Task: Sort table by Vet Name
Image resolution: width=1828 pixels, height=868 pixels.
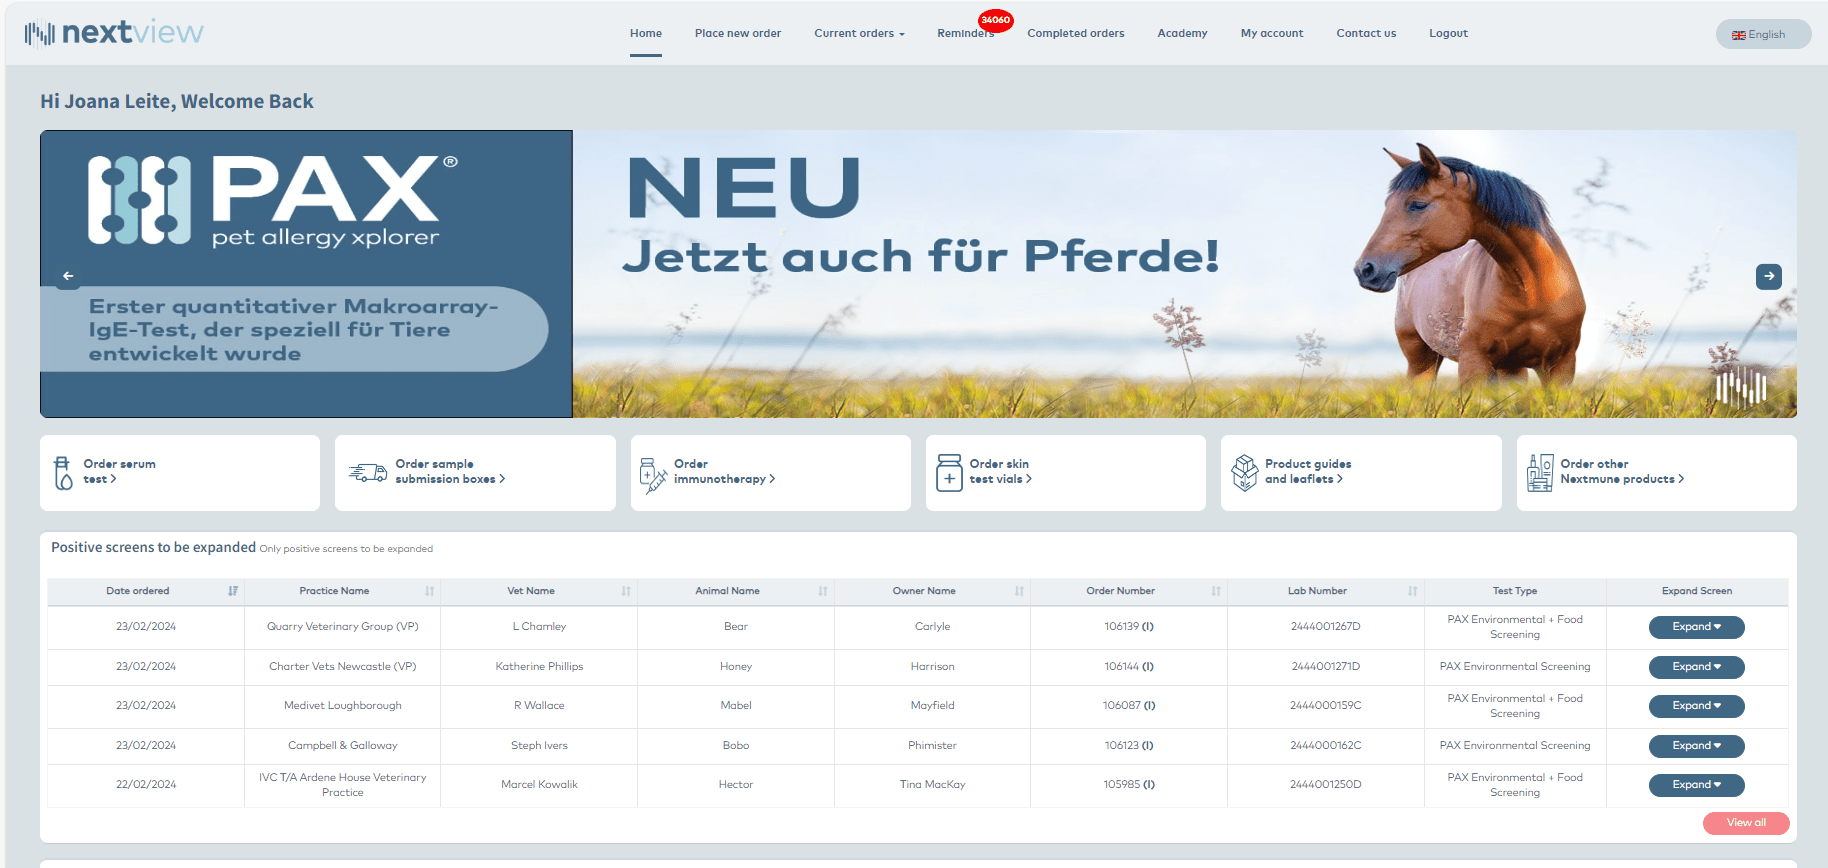Action: pos(626,591)
